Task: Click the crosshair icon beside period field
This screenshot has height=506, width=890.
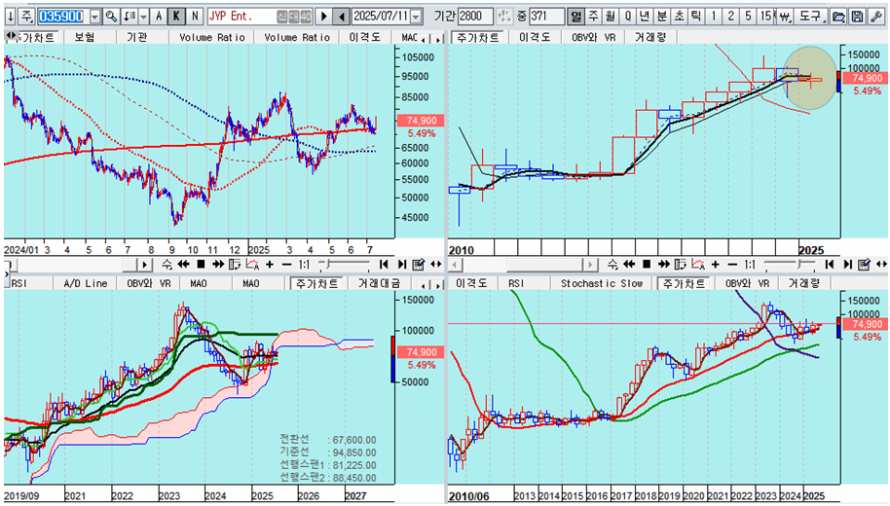Action: (x=503, y=17)
